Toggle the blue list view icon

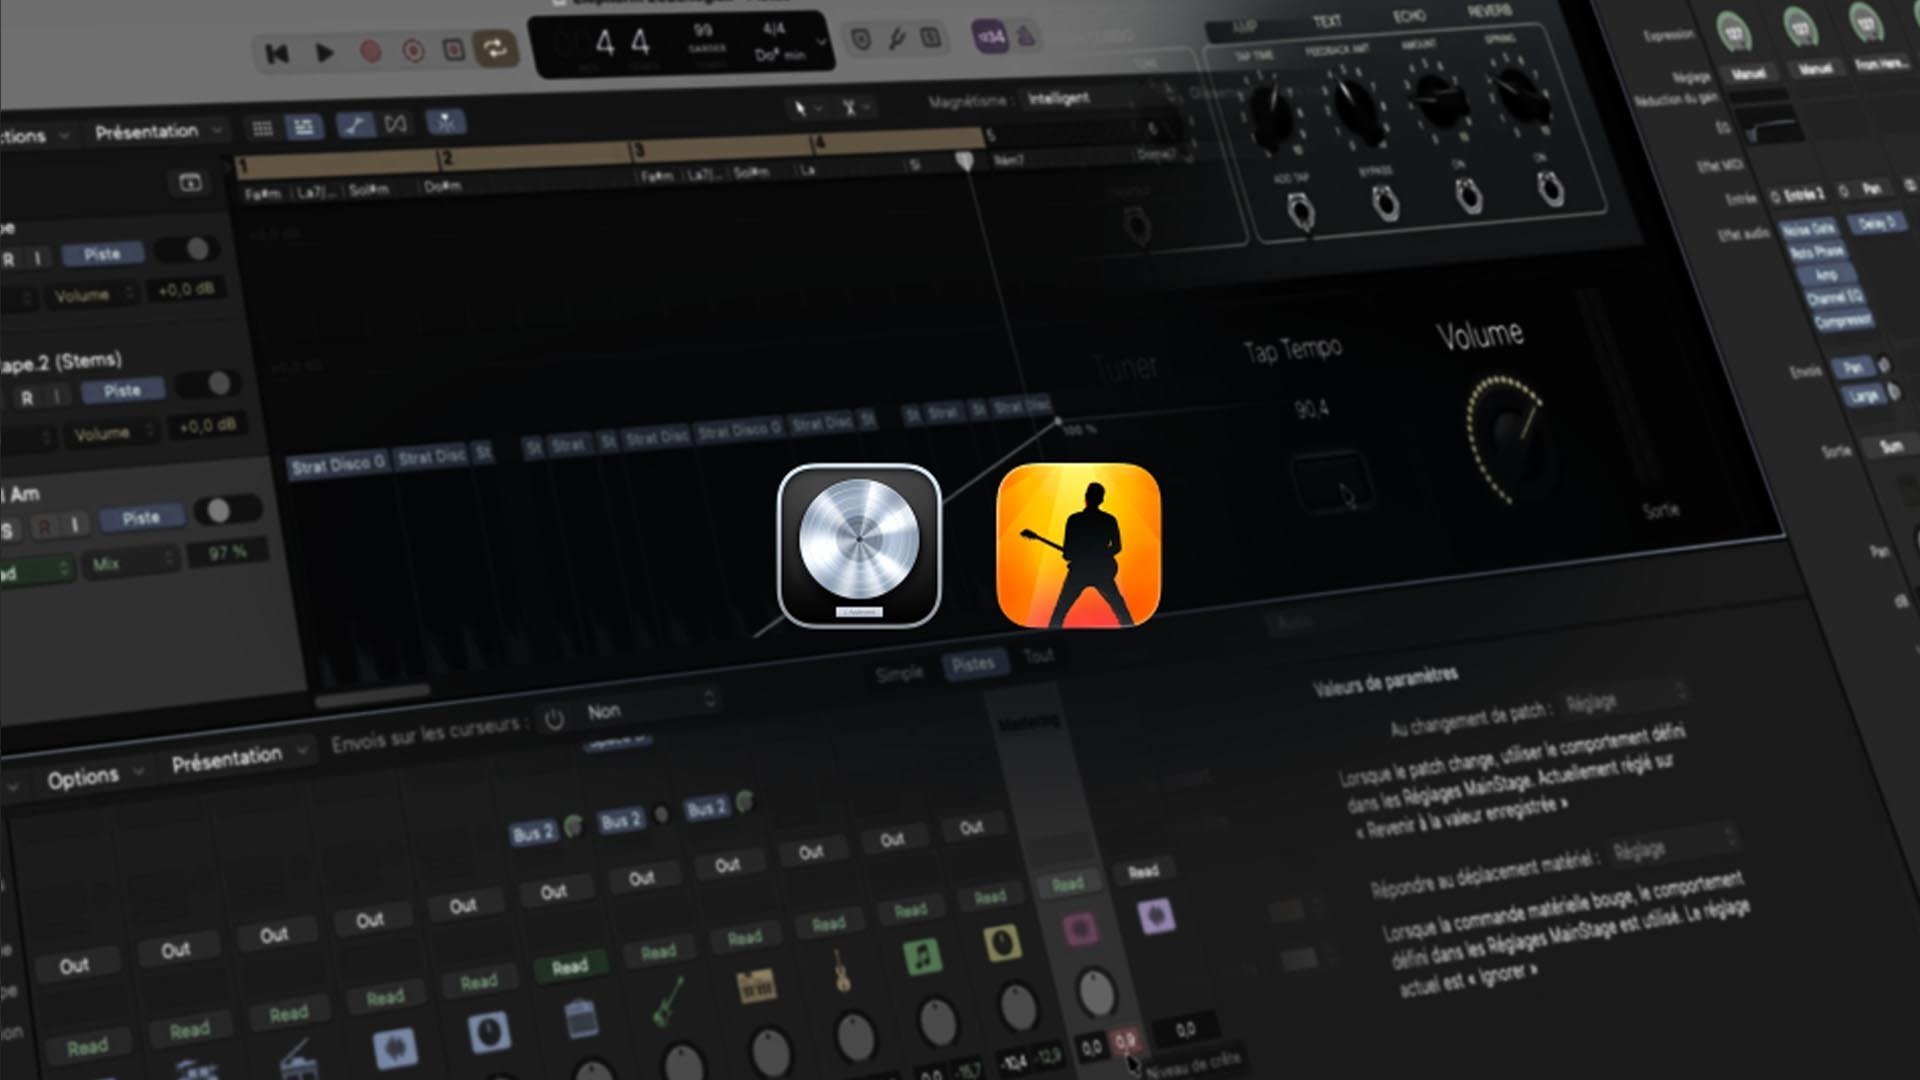coord(303,126)
